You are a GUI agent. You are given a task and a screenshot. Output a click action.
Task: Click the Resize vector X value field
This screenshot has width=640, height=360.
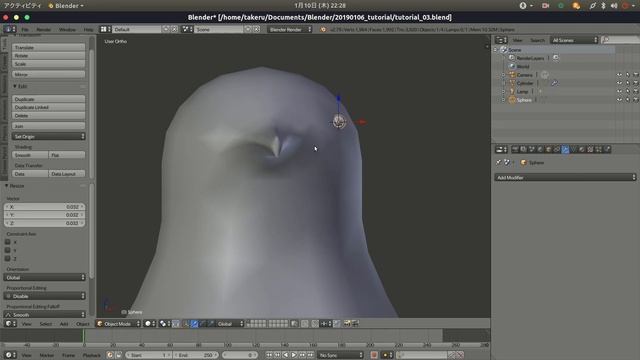(x=45, y=207)
